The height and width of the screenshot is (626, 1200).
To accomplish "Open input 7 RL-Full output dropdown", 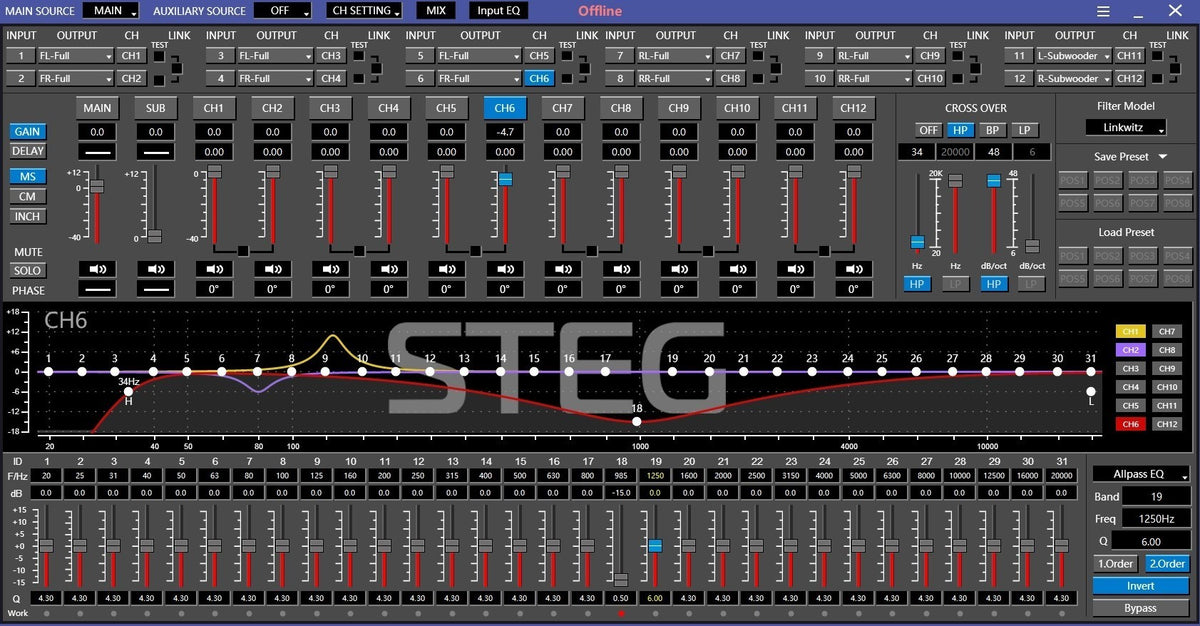I will coord(675,56).
